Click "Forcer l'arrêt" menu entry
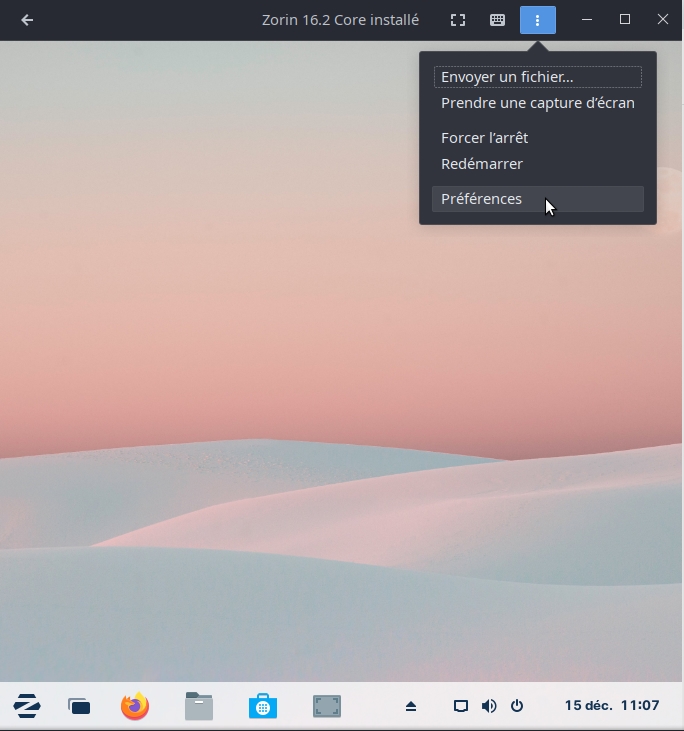This screenshot has height=731, width=684. 485,138
